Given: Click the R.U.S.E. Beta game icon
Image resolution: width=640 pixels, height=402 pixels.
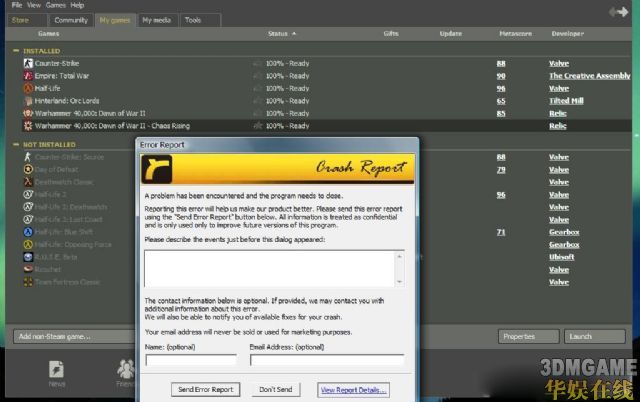Looking at the screenshot, I should (x=28, y=257).
